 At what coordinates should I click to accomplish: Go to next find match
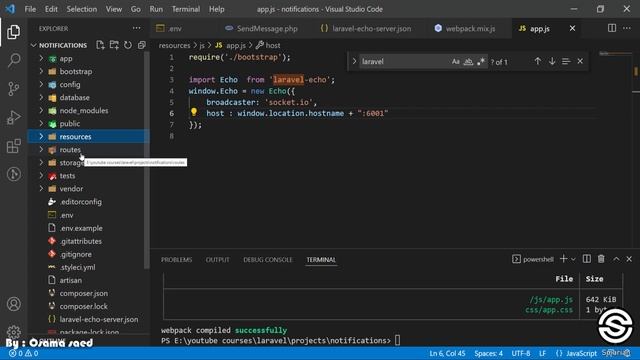point(552,61)
